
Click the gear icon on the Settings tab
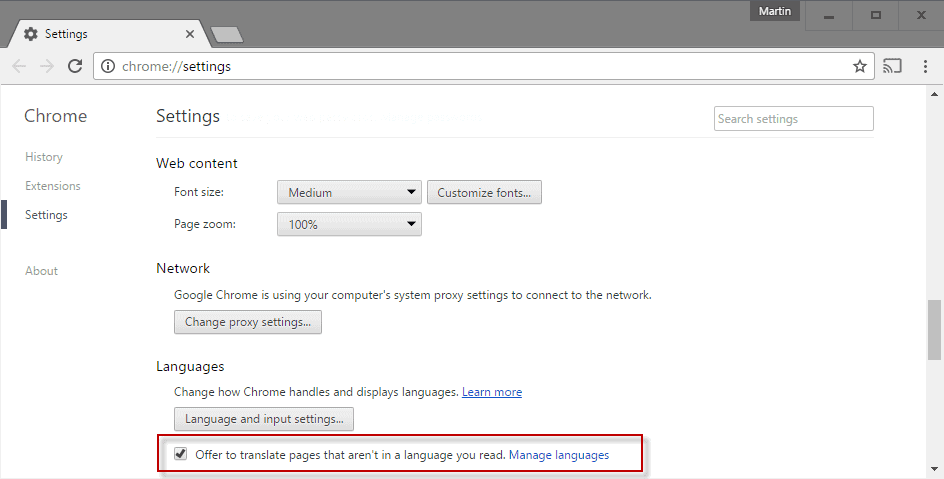[31, 34]
